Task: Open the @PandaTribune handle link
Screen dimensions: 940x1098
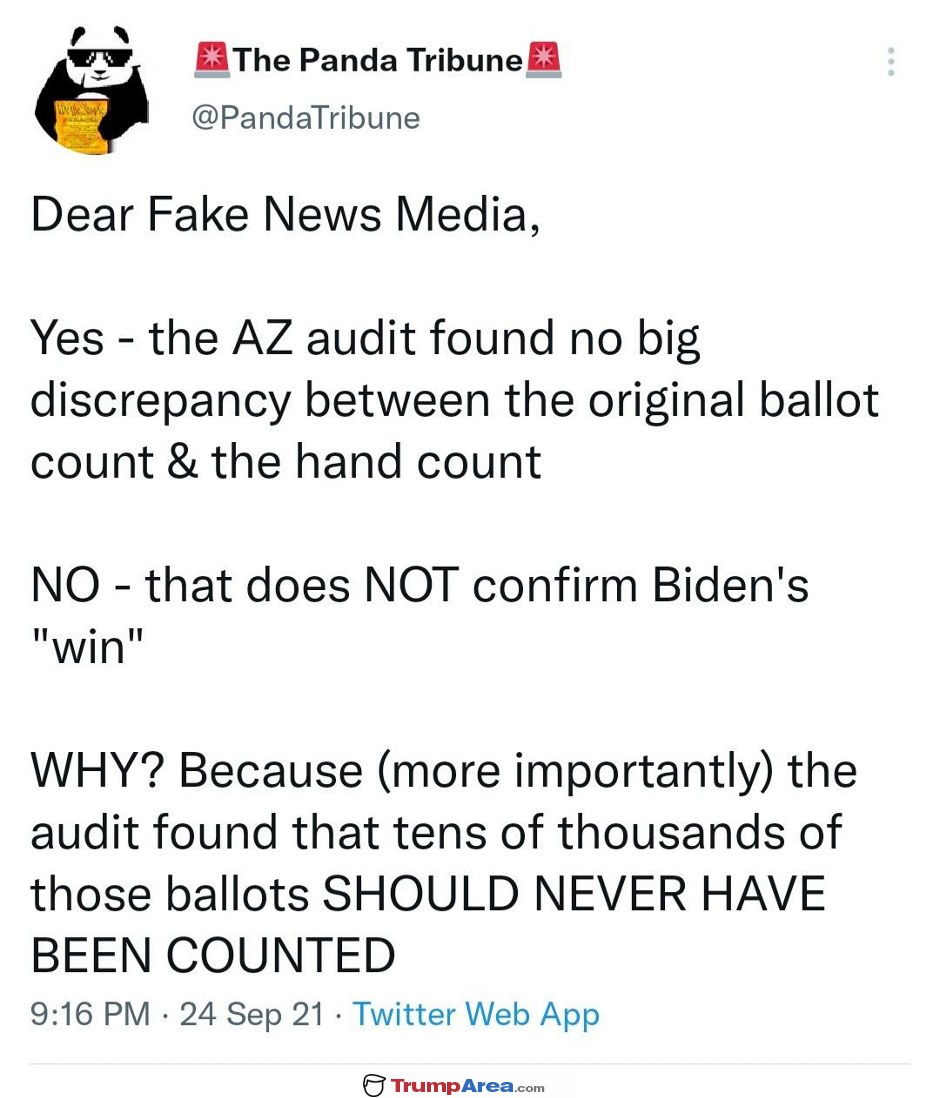Action: pyautogui.click(x=306, y=118)
